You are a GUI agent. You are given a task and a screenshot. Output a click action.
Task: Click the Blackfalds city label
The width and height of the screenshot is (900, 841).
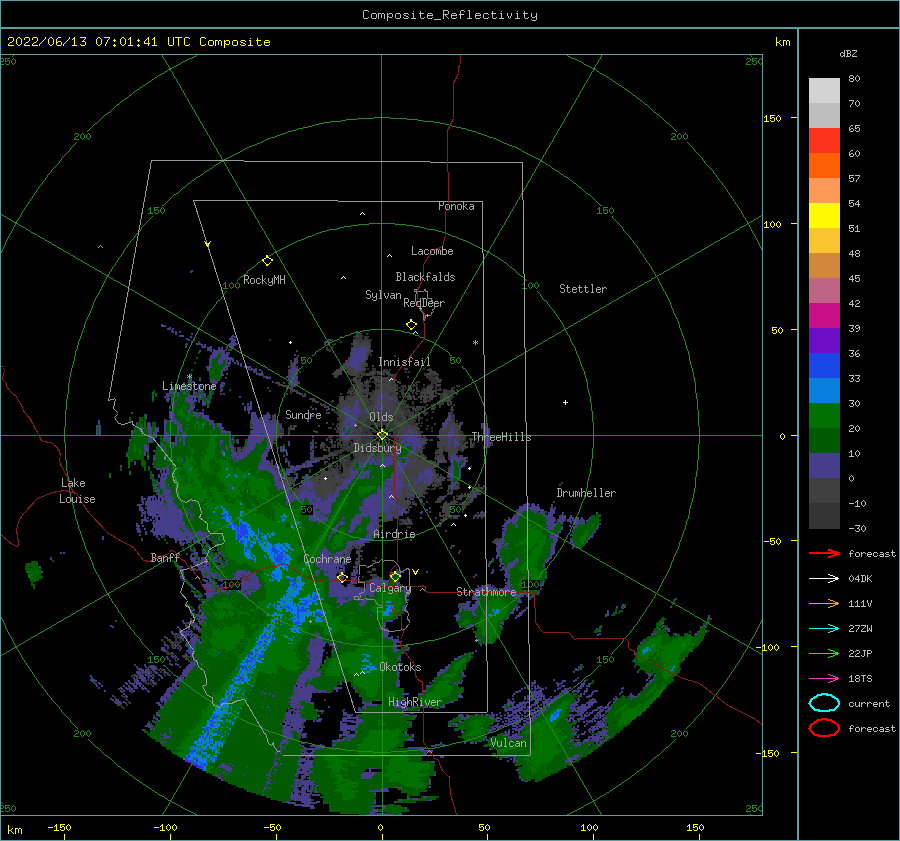[425, 277]
